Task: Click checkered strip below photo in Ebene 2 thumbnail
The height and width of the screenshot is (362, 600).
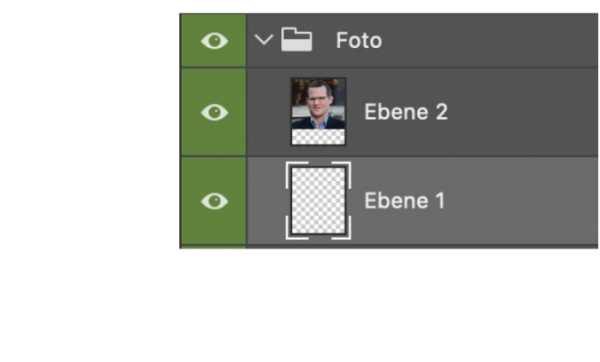Action: point(318,137)
